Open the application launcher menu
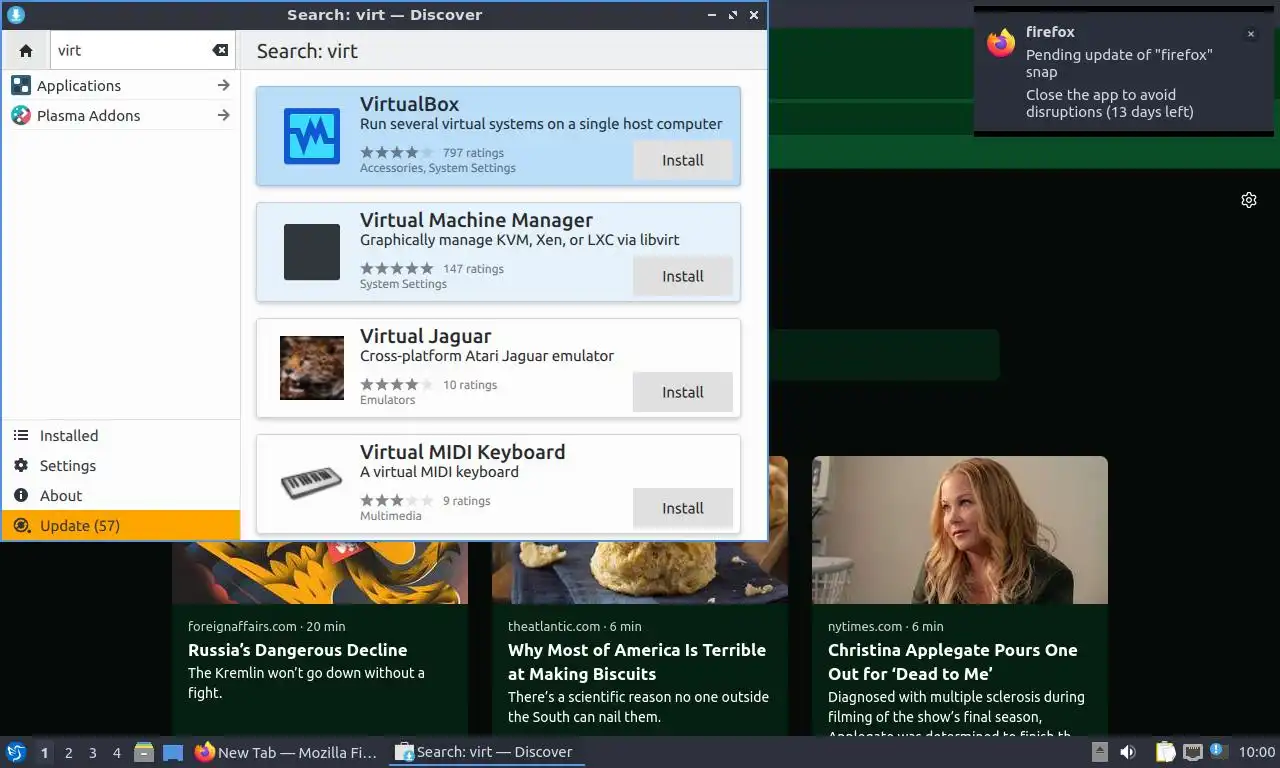 (x=15, y=752)
